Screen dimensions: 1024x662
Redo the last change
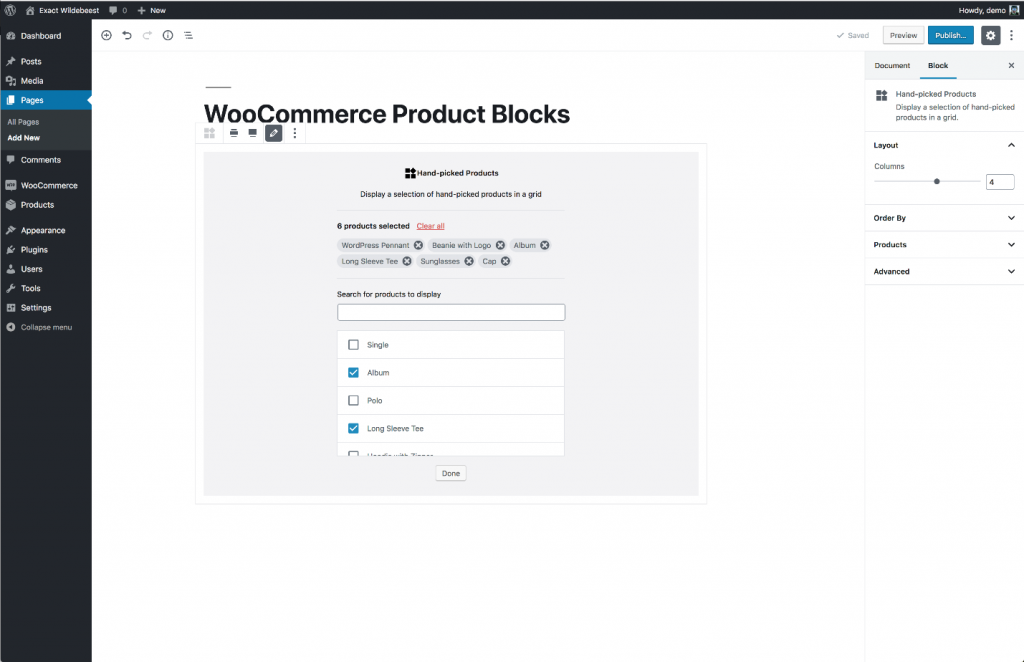tap(147, 35)
